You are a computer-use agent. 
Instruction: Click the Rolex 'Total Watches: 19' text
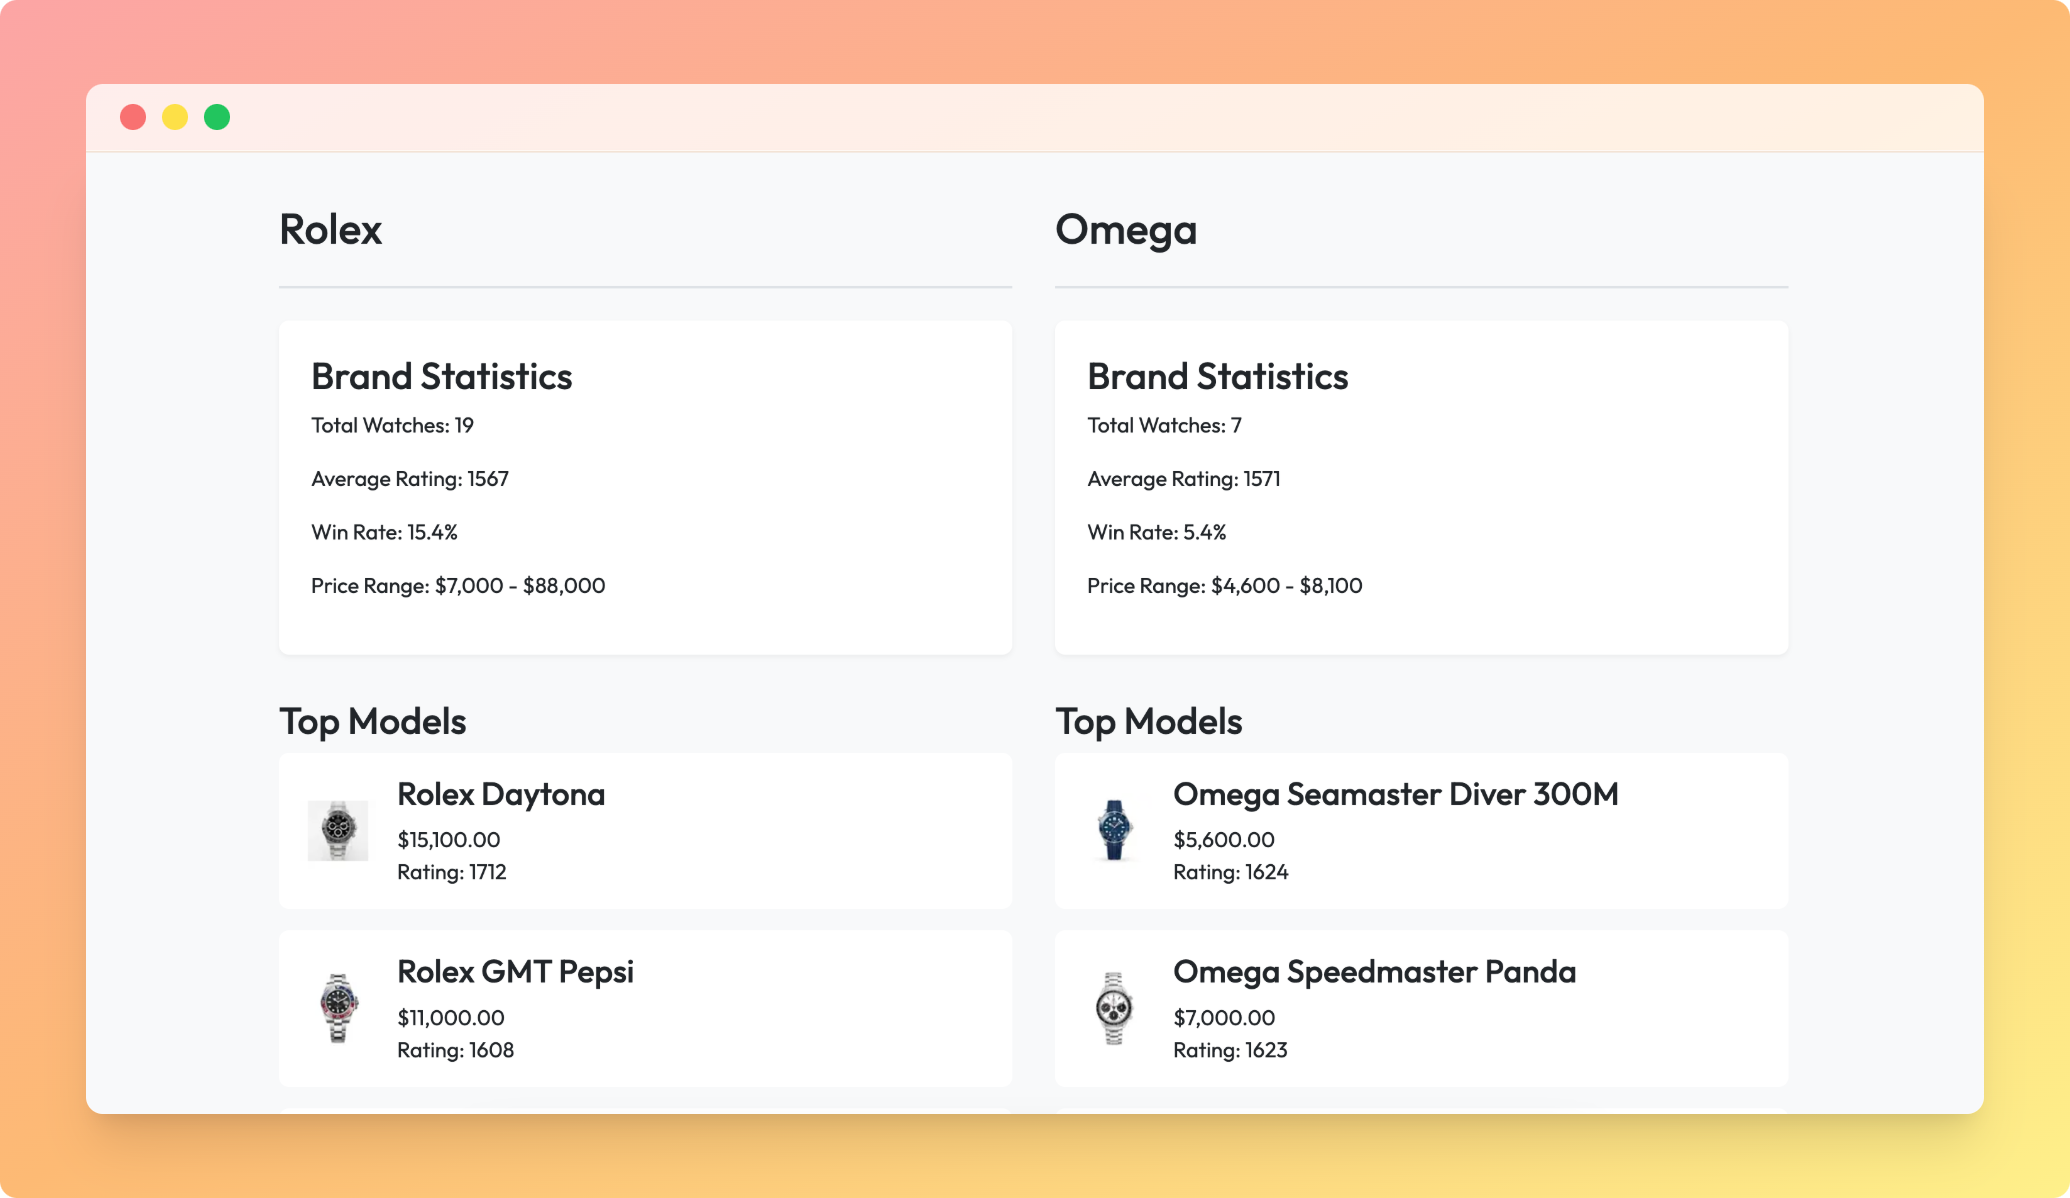pos(392,425)
